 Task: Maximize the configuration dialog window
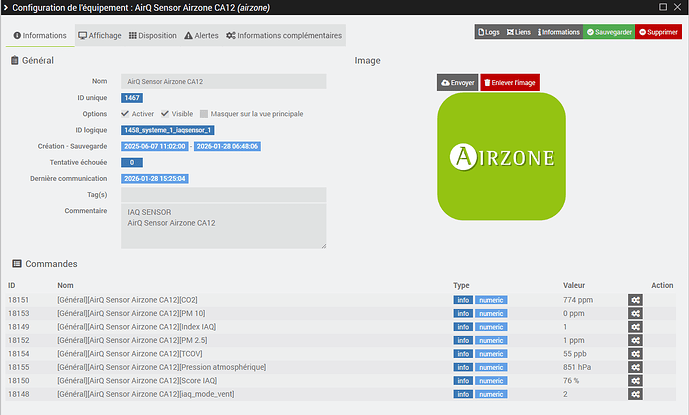point(663,7)
